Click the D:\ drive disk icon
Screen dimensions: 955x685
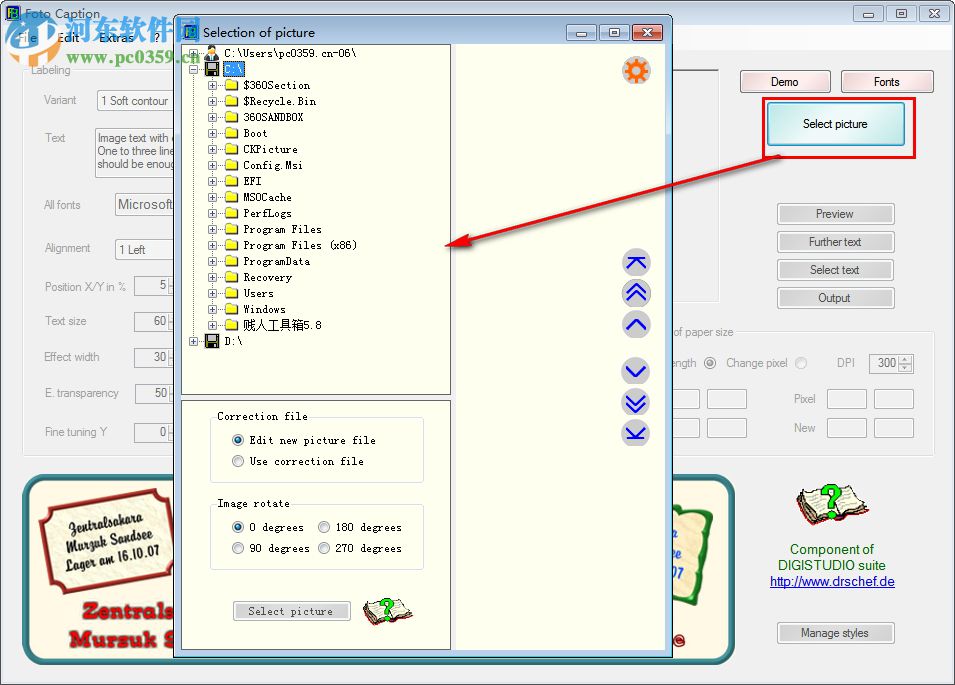tap(212, 341)
